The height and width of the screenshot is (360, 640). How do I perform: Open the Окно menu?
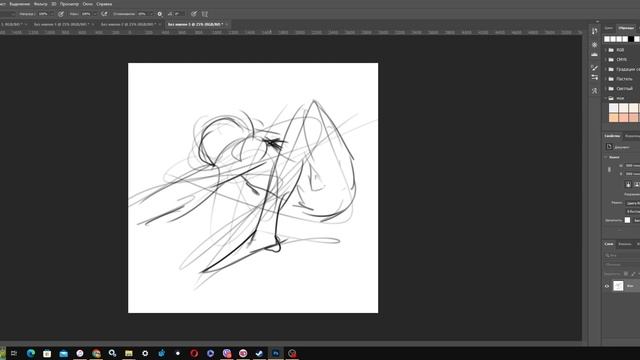(x=88, y=4)
